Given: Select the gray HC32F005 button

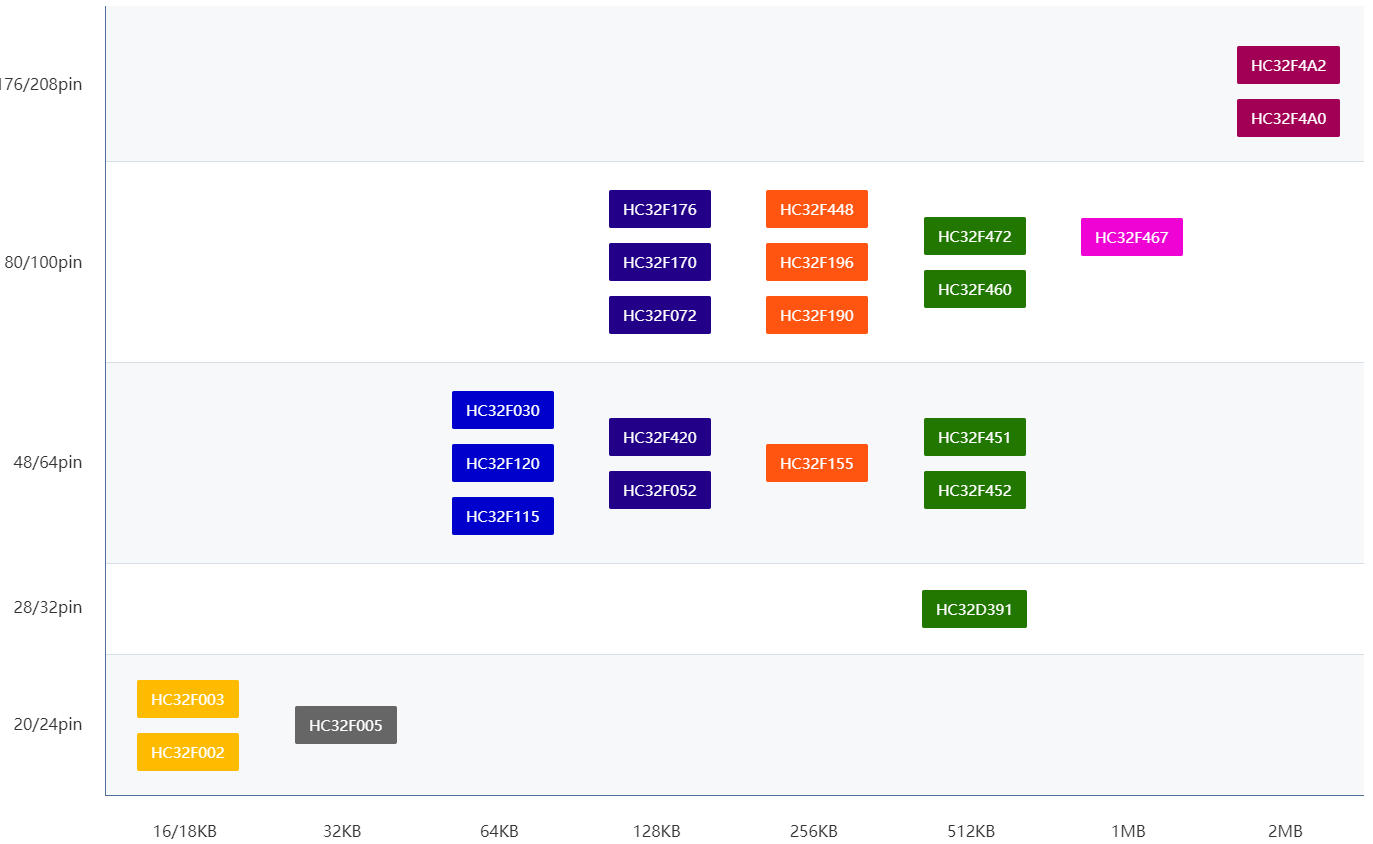Looking at the screenshot, I should (x=346, y=725).
